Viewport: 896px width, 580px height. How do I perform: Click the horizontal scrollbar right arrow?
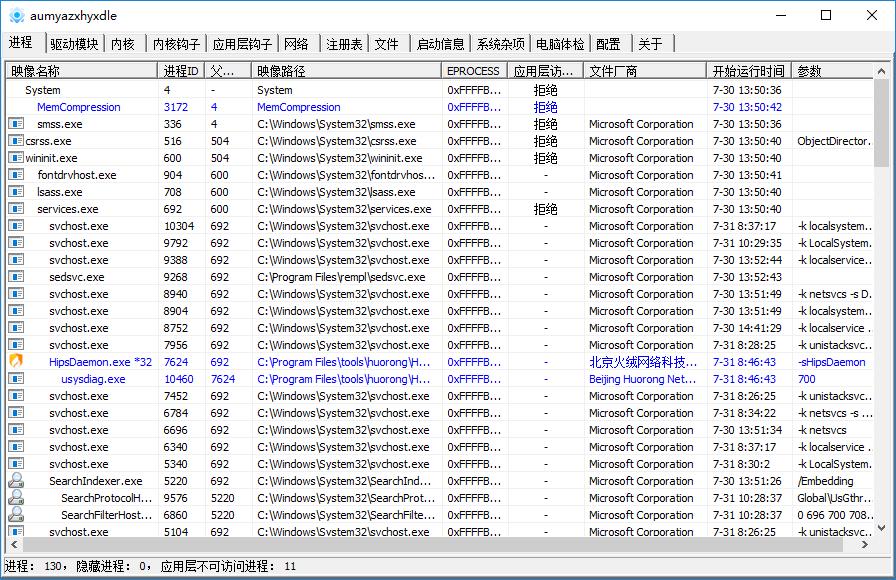pos(865,545)
